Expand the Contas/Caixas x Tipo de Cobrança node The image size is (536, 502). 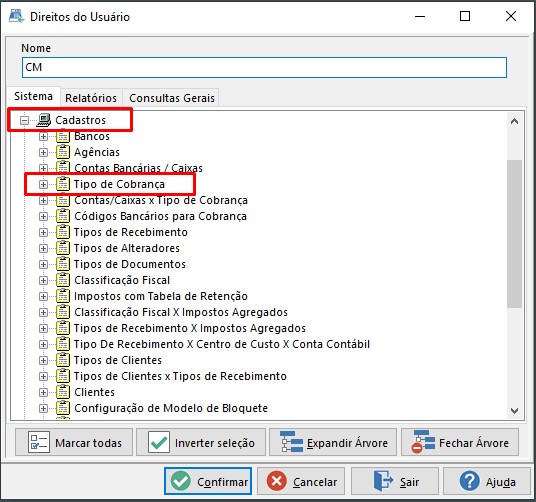(x=43, y=201)
